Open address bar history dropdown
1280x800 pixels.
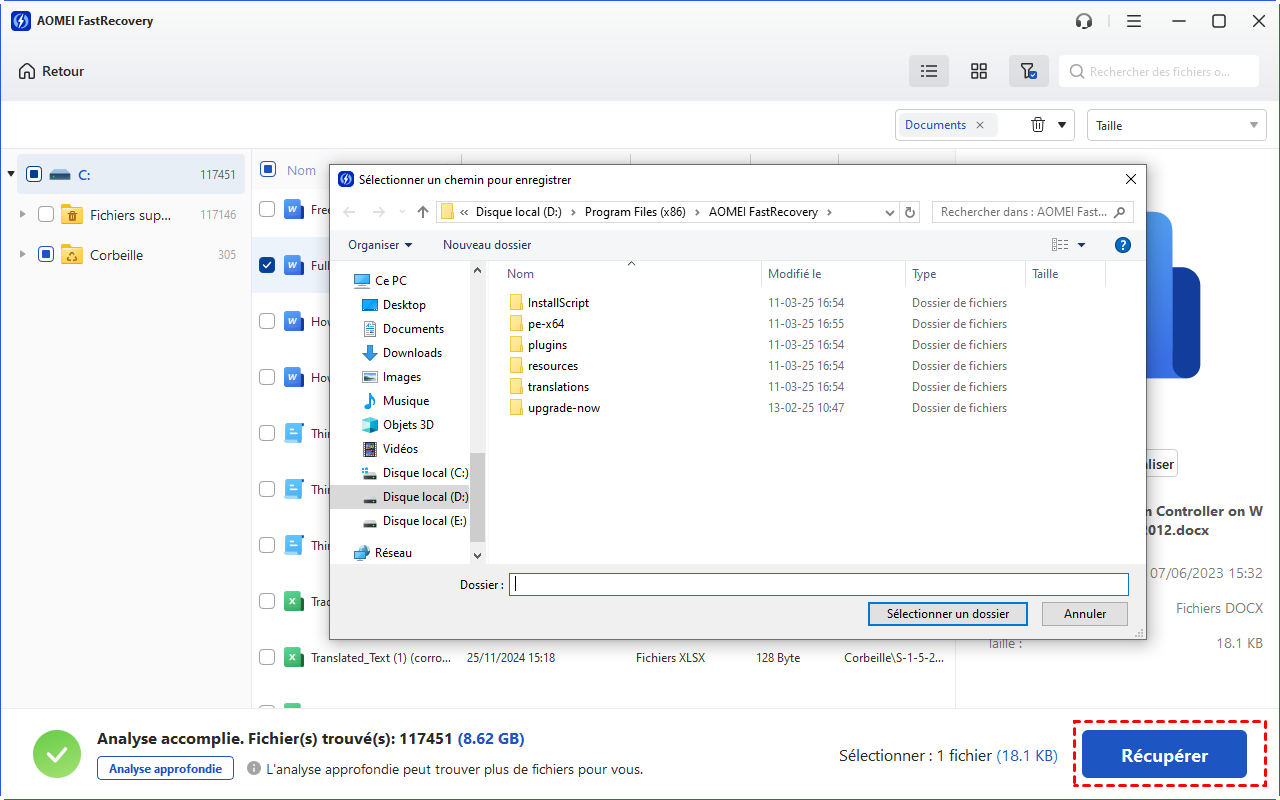tap(890, 212)
